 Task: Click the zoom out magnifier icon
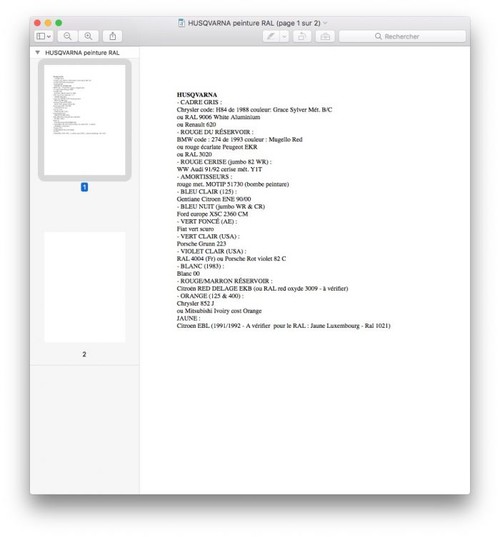coord(67,36)
